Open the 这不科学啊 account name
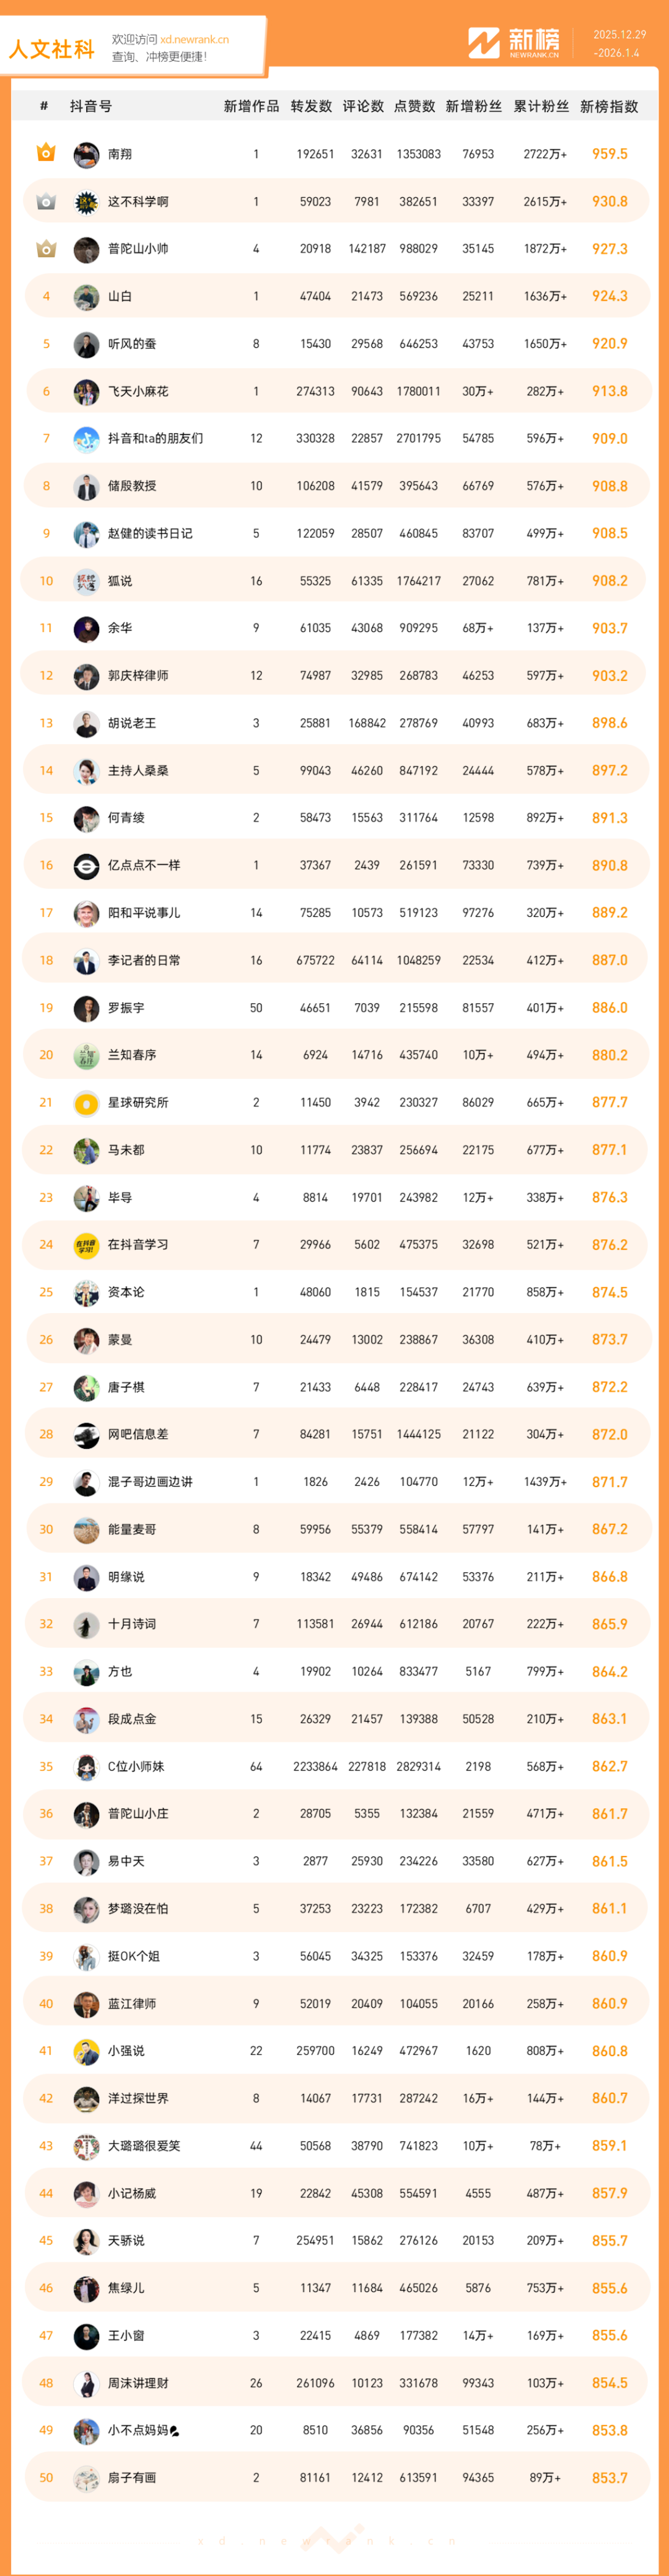The image size is (669, 2576). click(x=138, y=202)
